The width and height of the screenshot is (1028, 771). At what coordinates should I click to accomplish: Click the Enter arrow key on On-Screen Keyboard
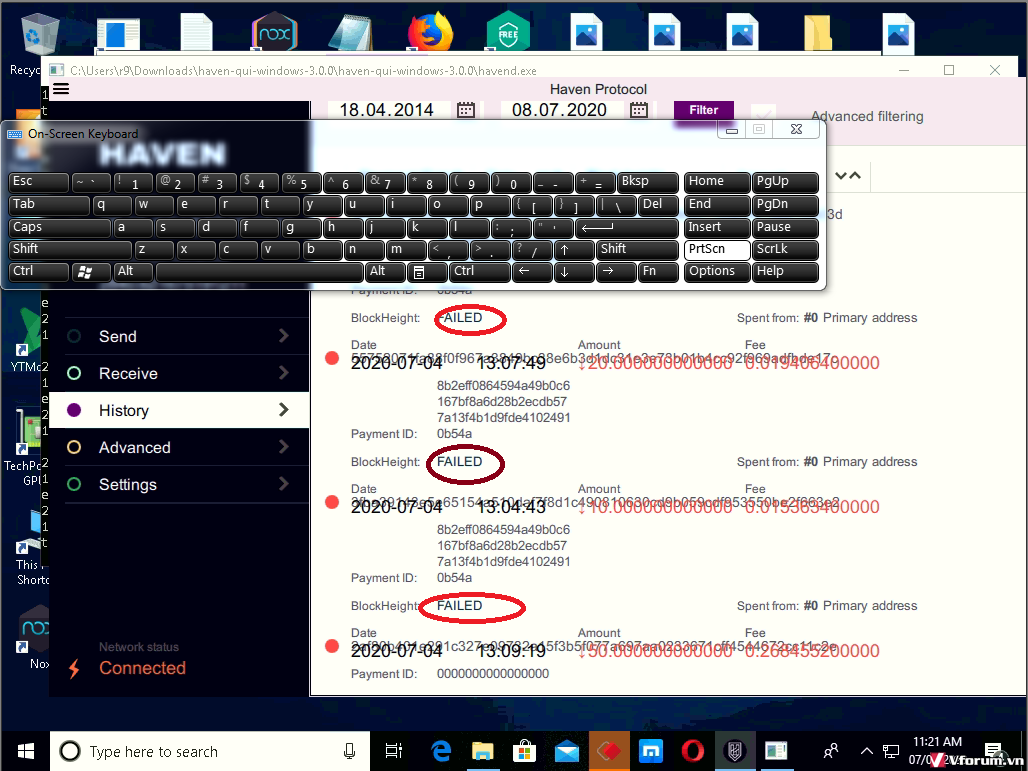click(x=627, y=228)
